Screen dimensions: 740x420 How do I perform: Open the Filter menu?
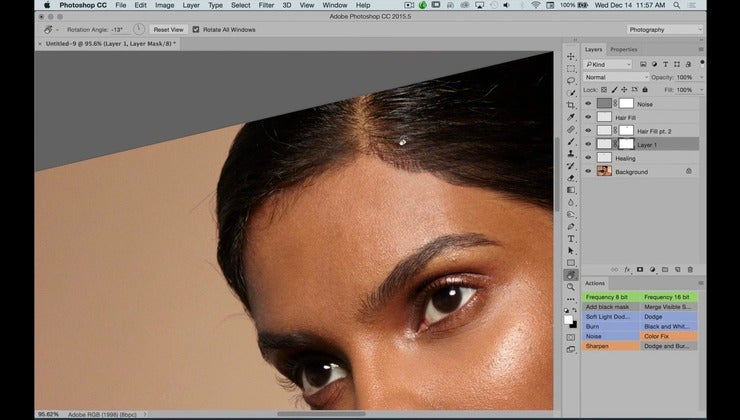click(266, 5)
